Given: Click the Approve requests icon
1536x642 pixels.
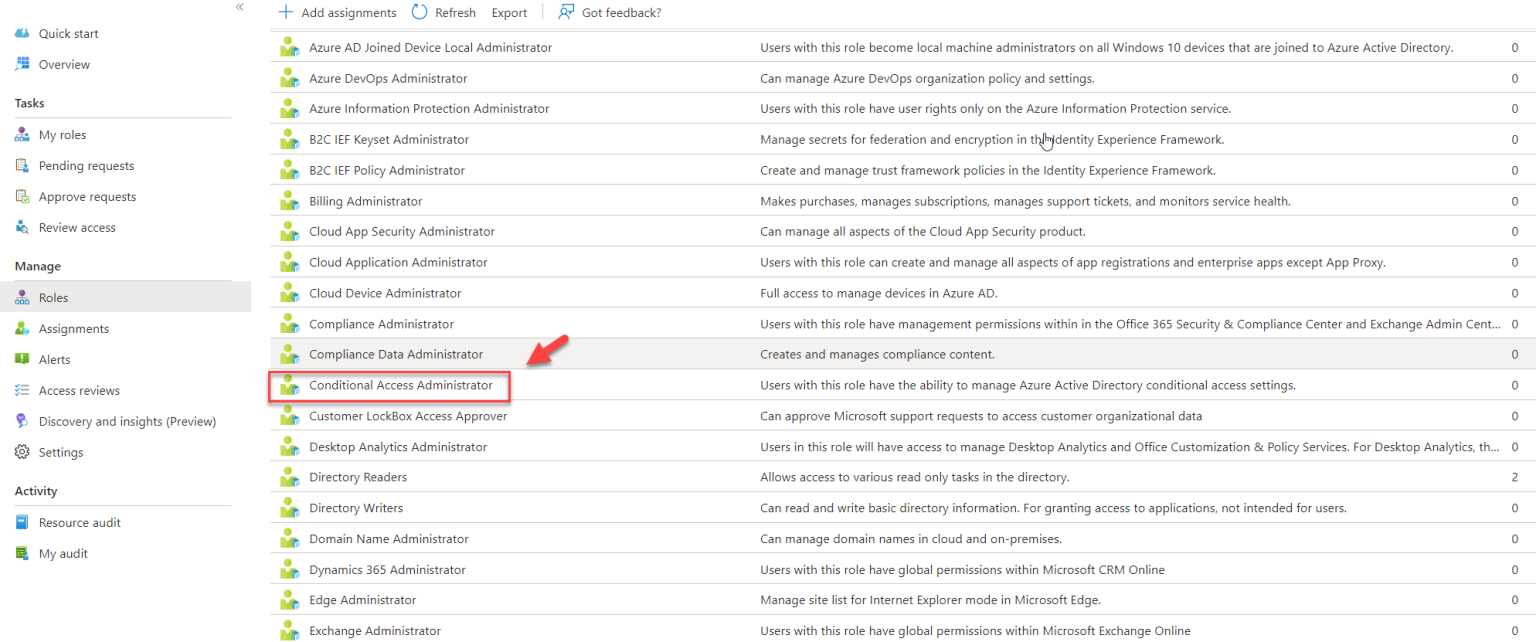Looking at the screenshot, I should pos(22,196).
